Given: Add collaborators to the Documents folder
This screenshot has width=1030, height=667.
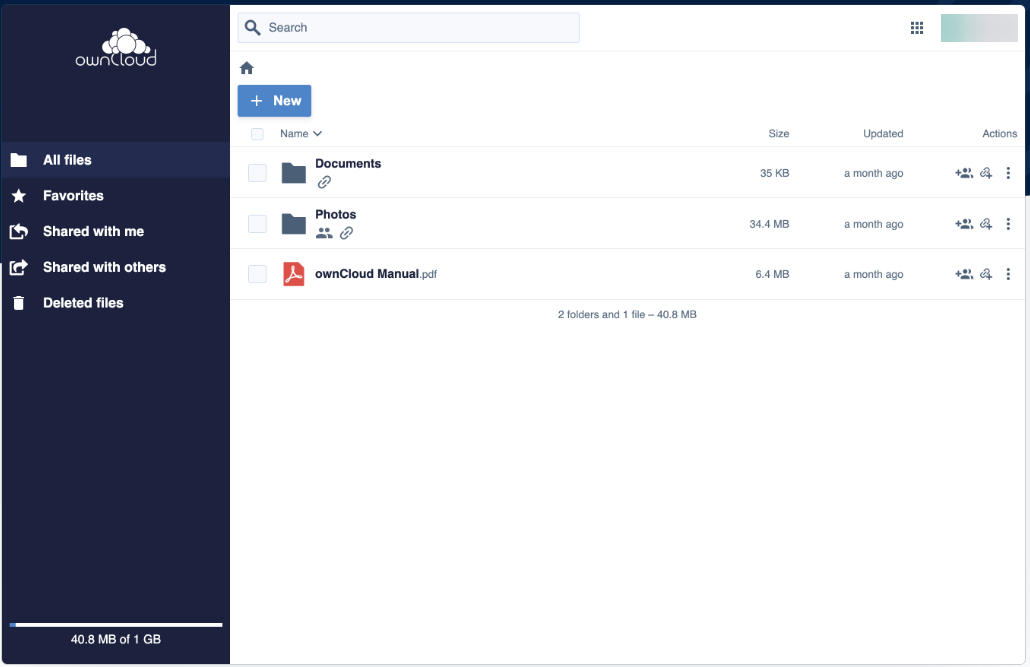Looking at the screenshot, I should coord(964,173).
